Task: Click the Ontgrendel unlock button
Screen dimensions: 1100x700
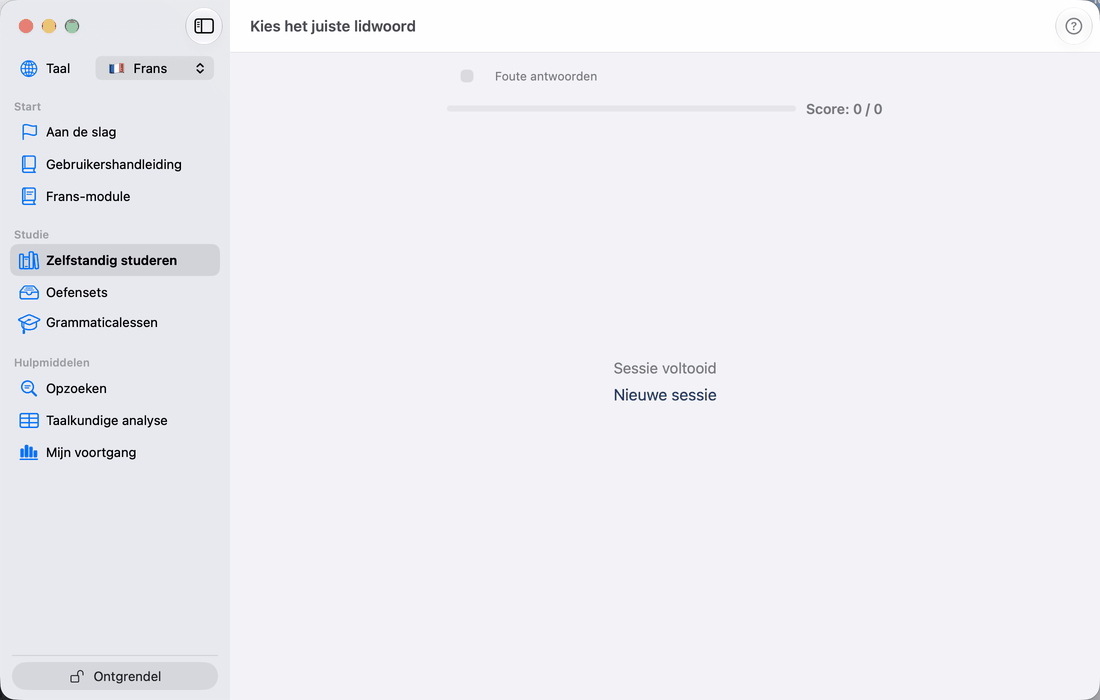Action: (115, 676)
